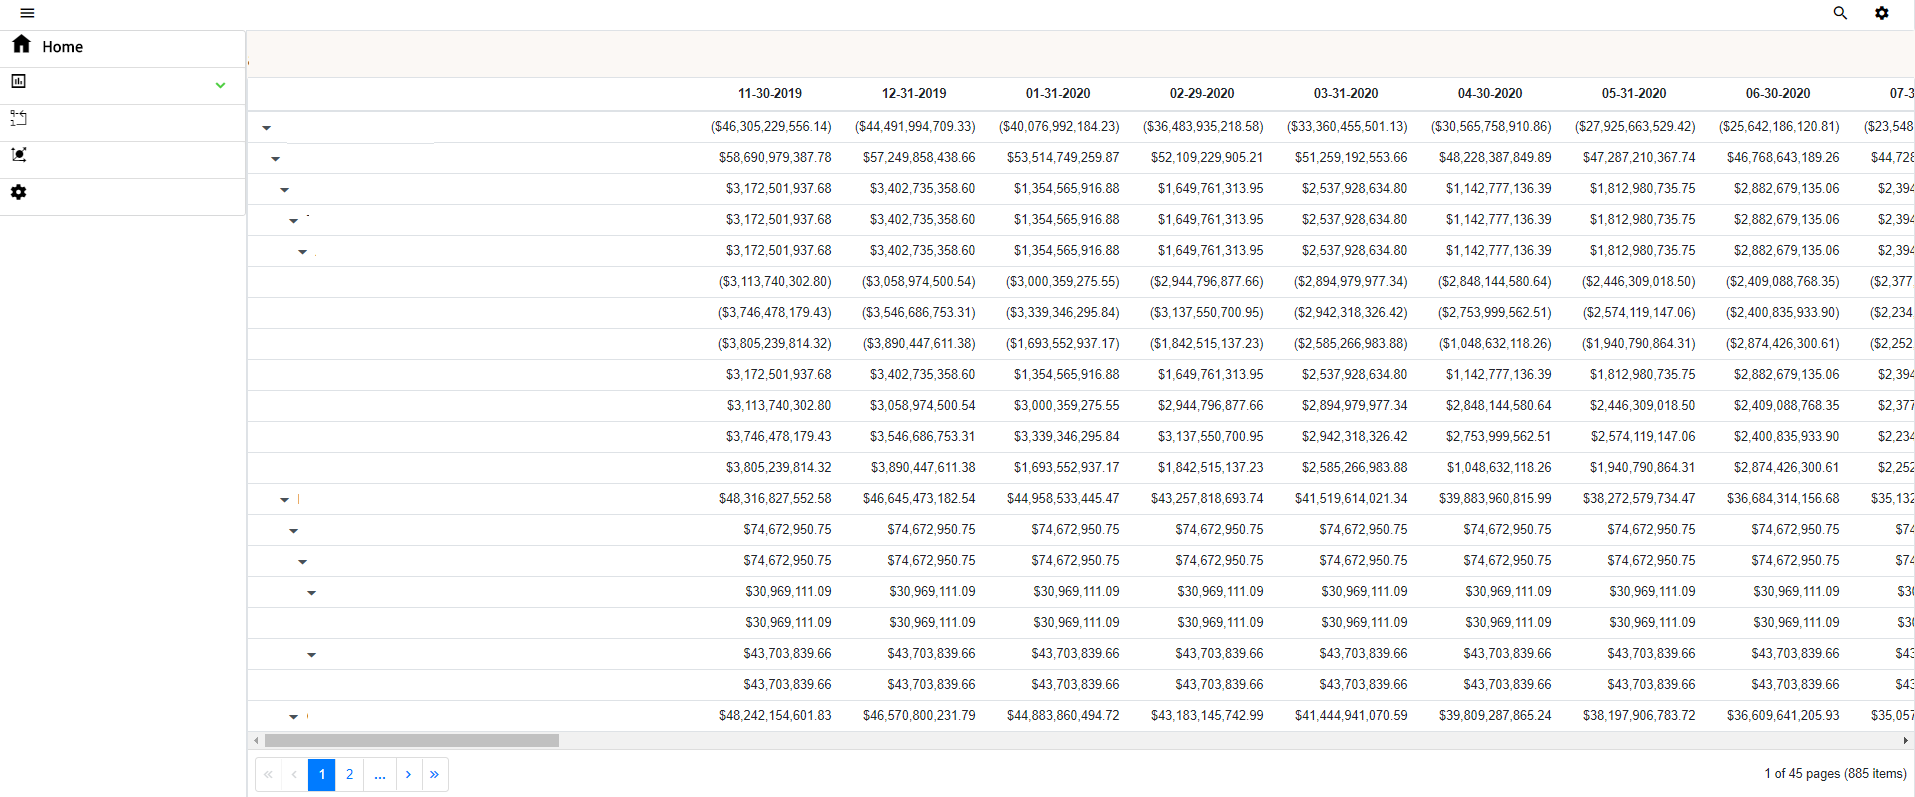Viewport: 1915px width, 797px height.
Task: Collapse row showing $48,316,827,552.58
Action: tap(285, 500)
